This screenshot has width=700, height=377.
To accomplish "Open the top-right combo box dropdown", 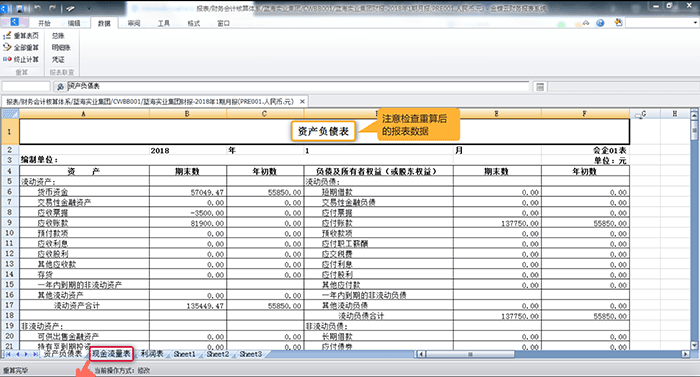I will pyautogui.click(x=695, y=22).
